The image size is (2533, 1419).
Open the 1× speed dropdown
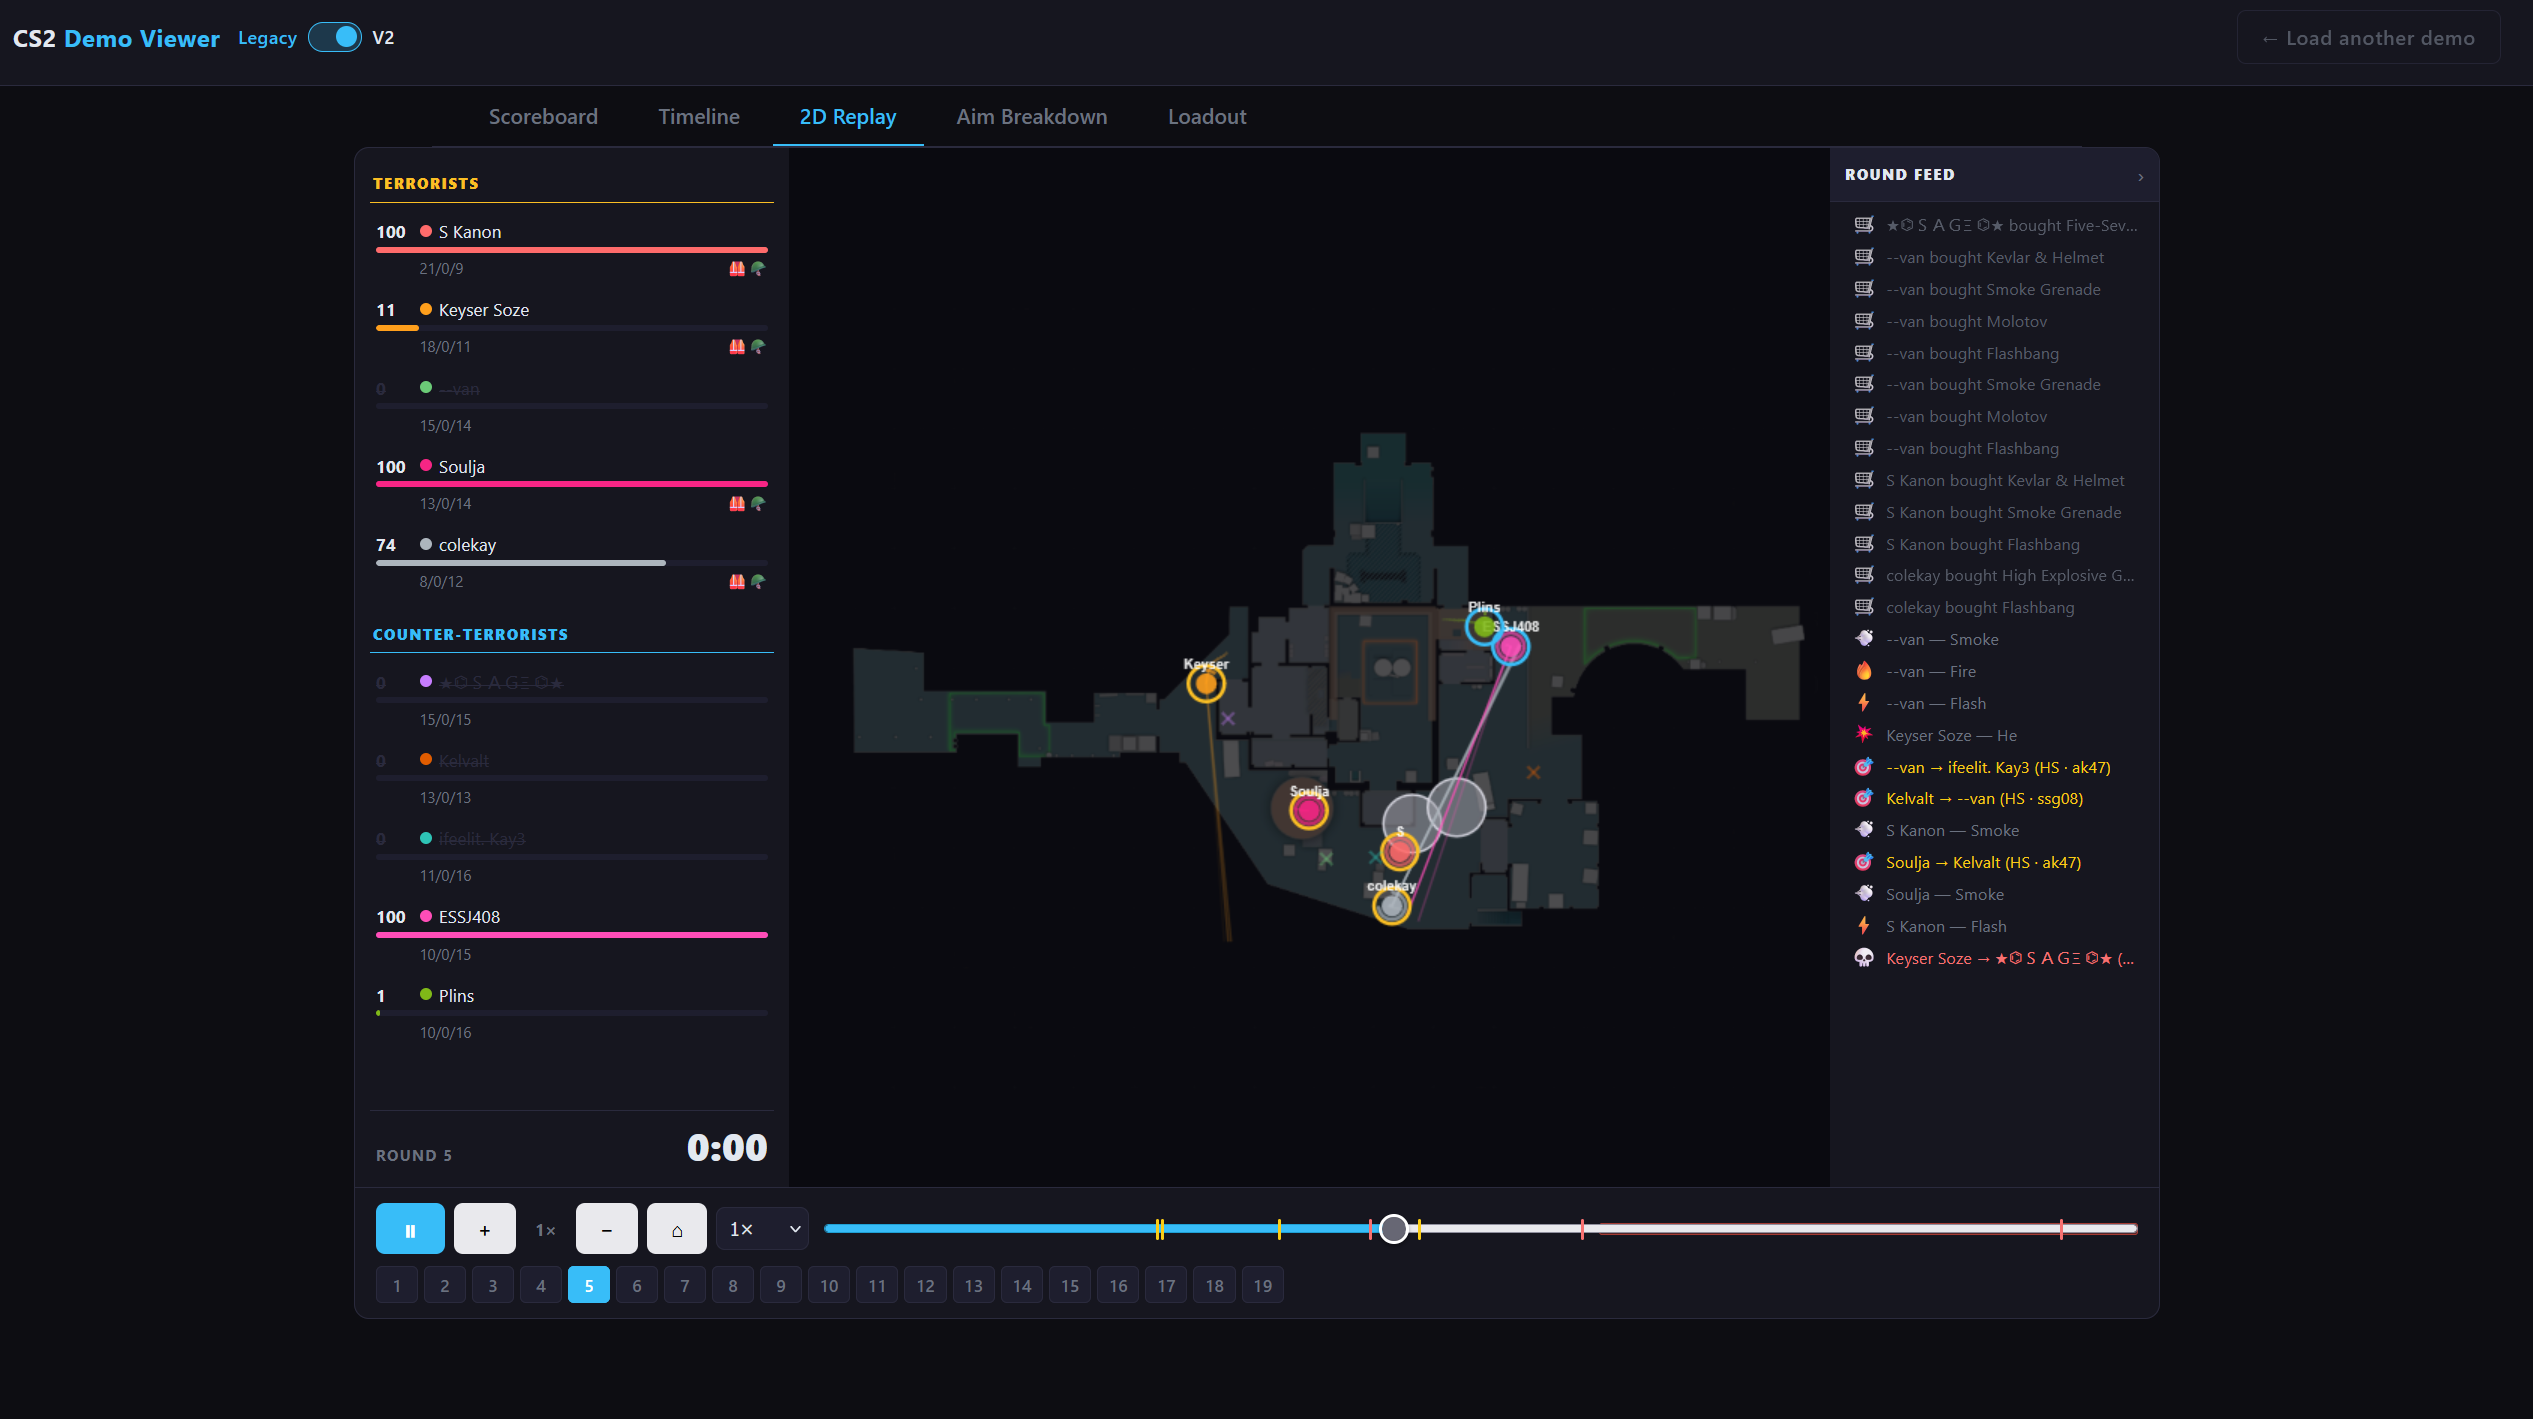[764, 1229]
